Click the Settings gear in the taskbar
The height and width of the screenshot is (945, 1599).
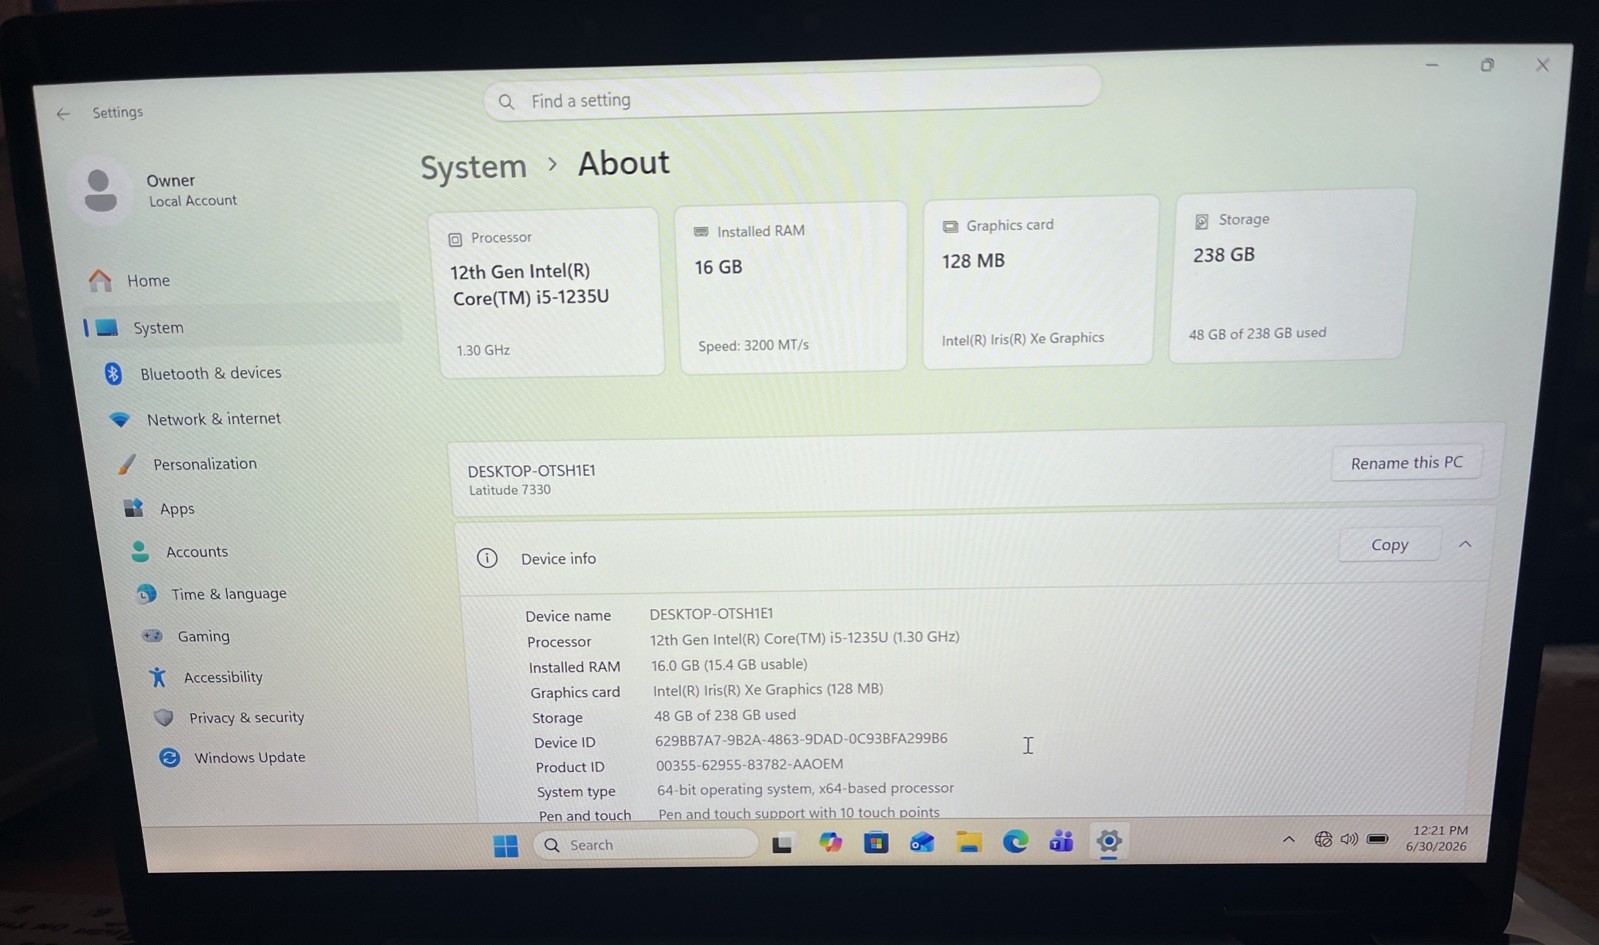(1108, 841)
